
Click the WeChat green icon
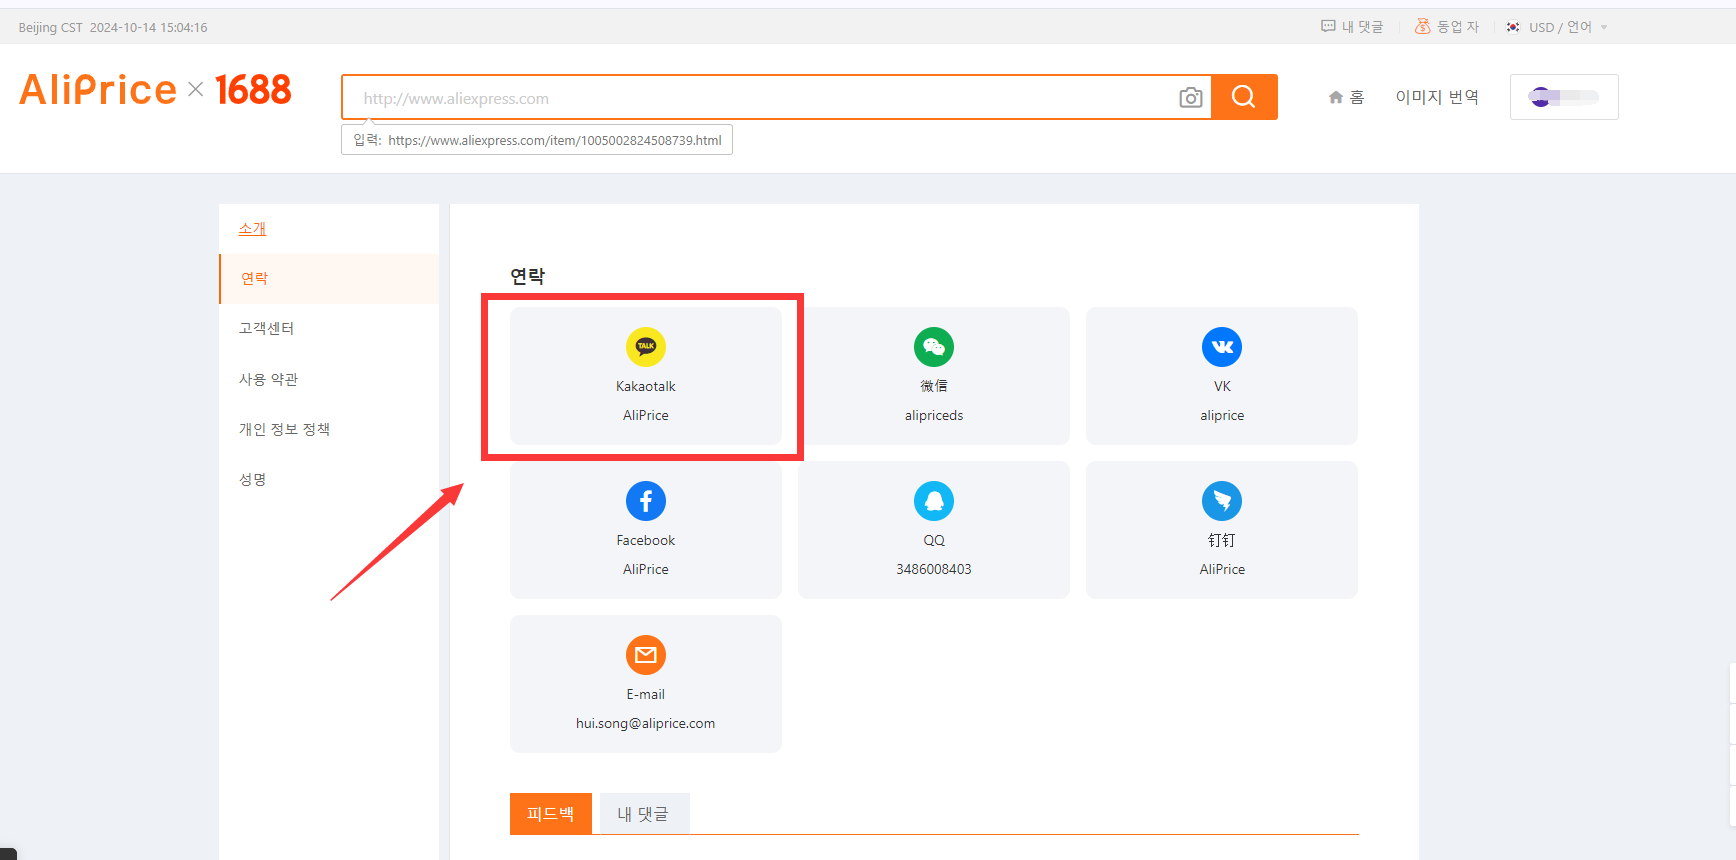934,347
